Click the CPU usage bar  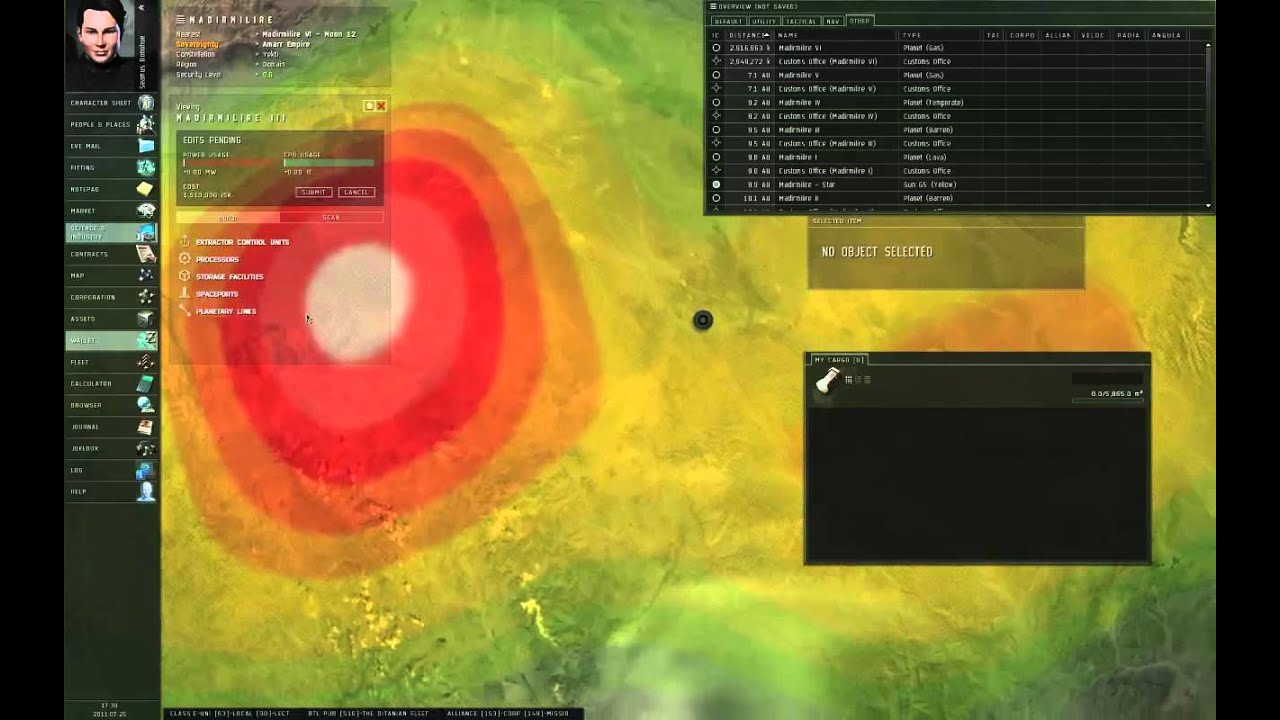(329, 162)
